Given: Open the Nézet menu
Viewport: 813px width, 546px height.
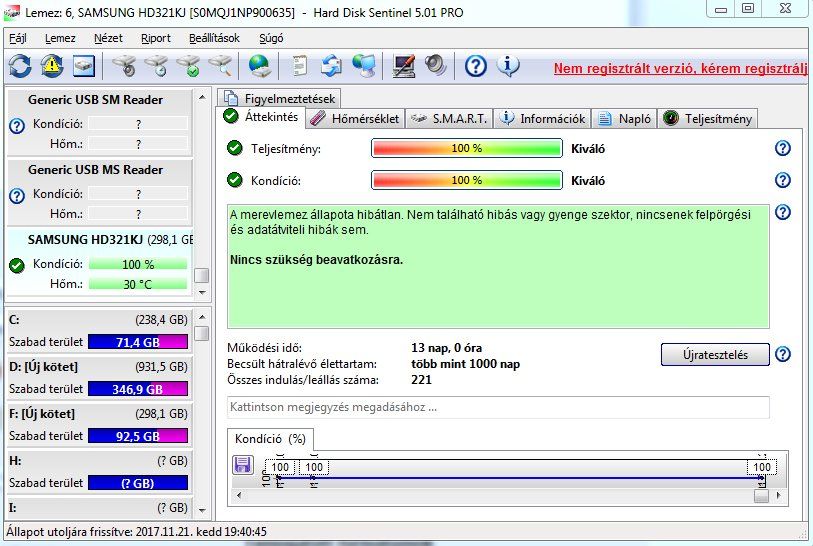Looking at the screenshot, I should [108, 38].
